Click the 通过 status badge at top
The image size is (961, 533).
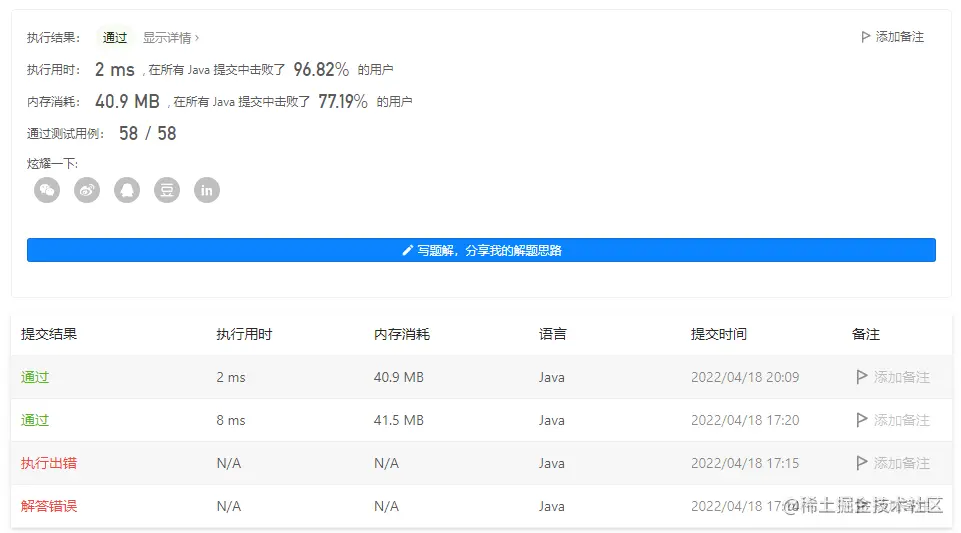(x=115, y=38)
